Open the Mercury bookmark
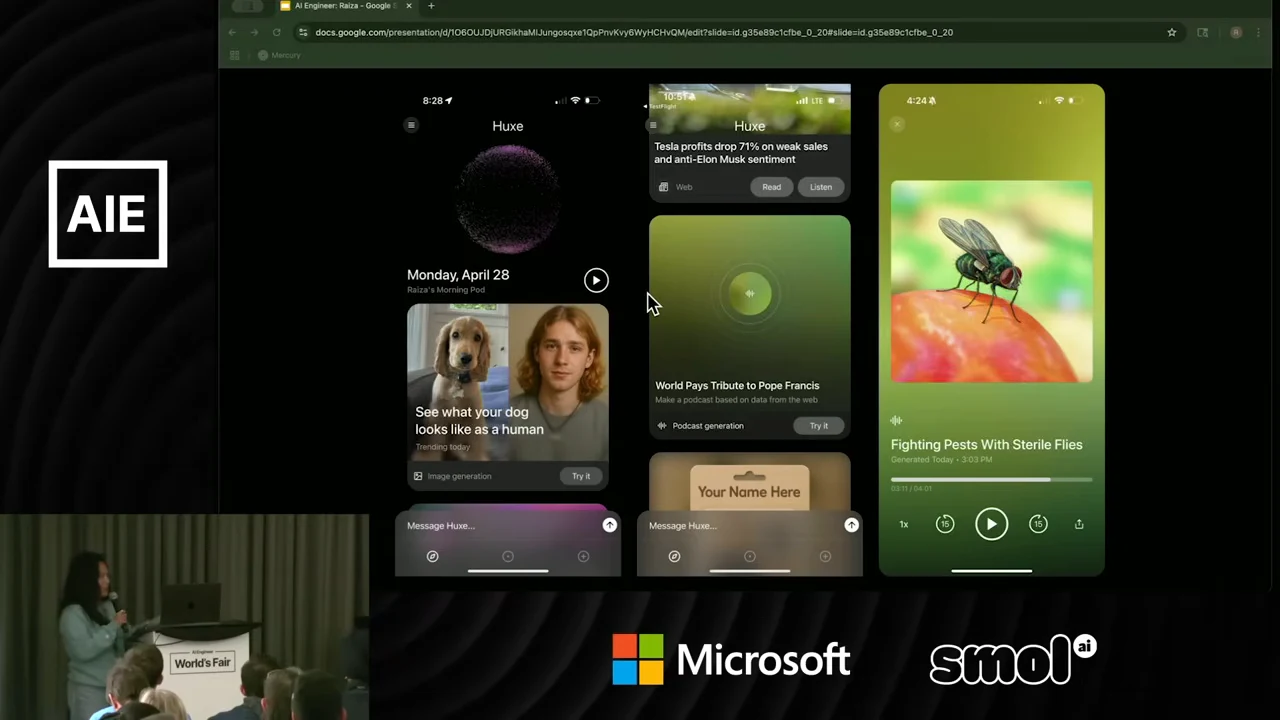Image resolution: width=1280 pixels, height=720 pixels. click(x=279, y=55)
